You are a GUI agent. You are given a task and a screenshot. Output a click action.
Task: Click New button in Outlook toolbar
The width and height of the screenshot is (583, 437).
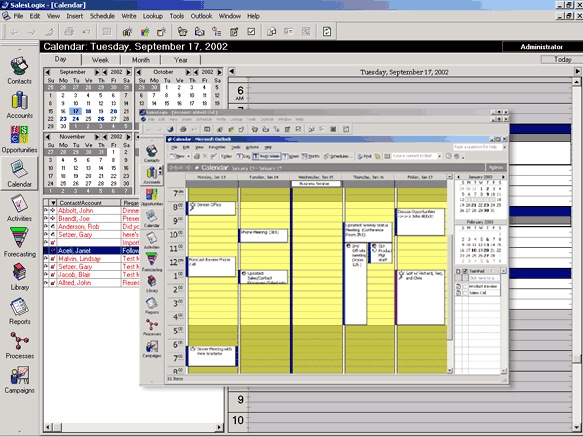178,156
